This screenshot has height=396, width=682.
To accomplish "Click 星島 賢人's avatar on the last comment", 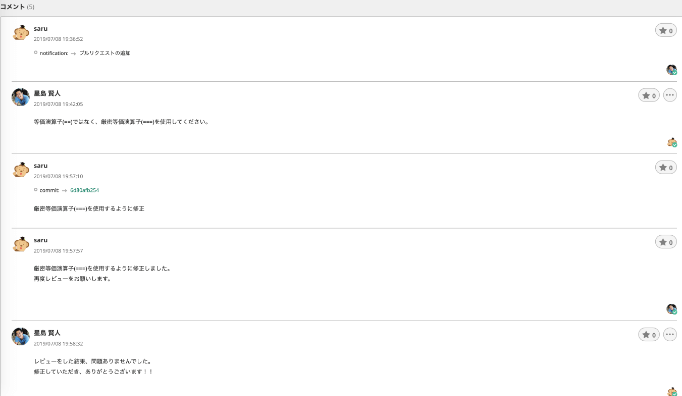I will coord(20,336).
